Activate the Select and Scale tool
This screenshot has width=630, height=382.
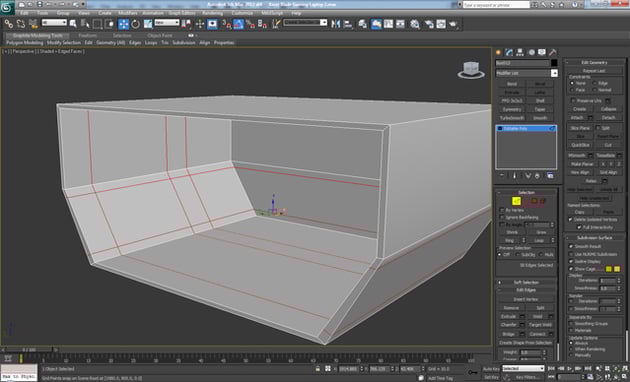click(x=148, y=24)
